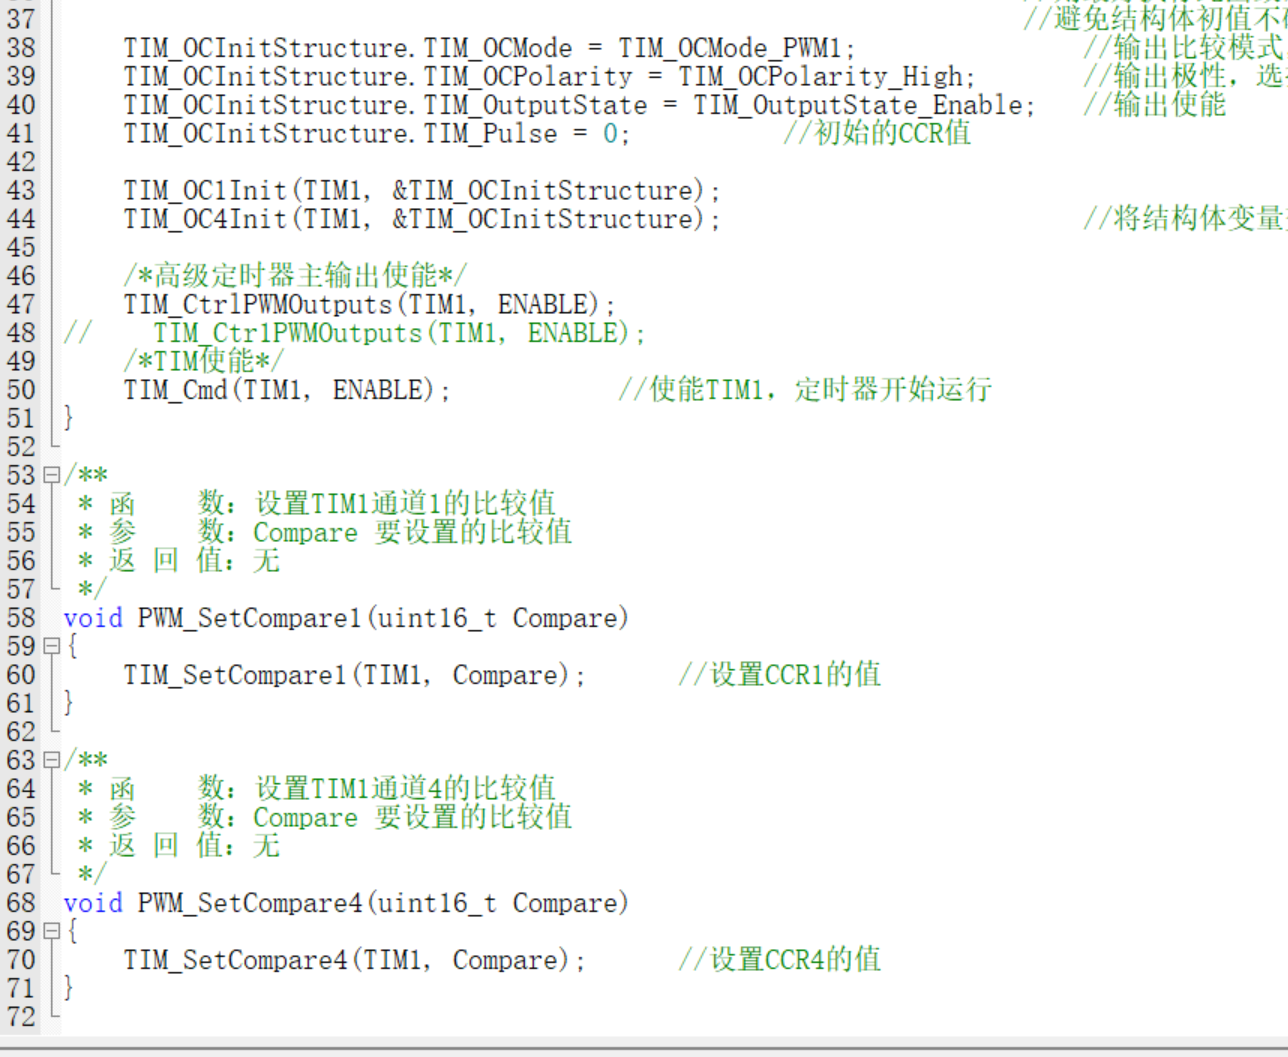Click the TIM_SetCompare1 call on line 60
The image size is (1288, 1057).
pos(354,675)
